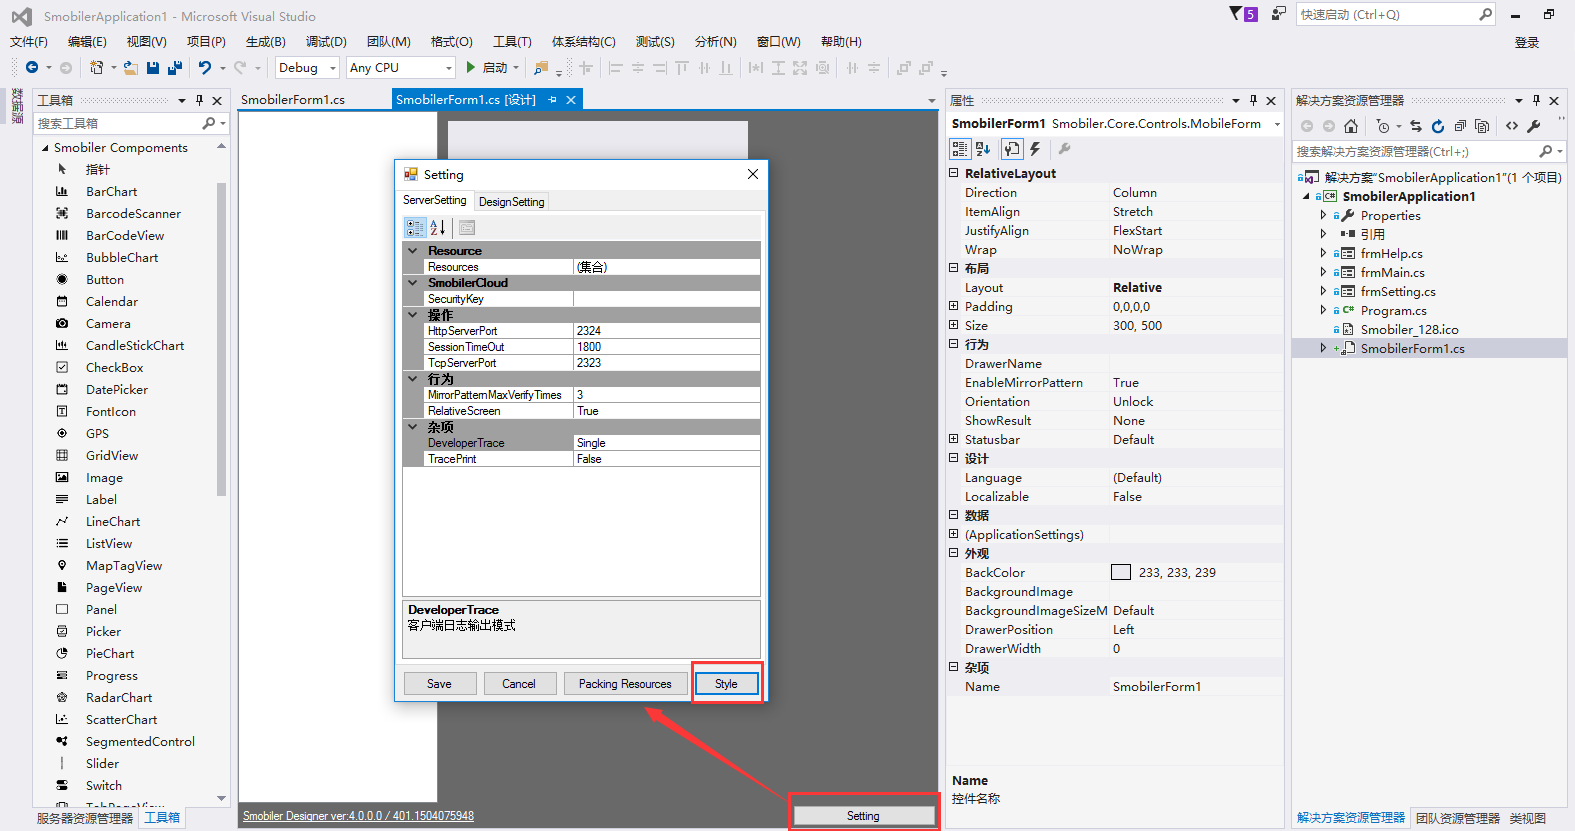Select CheckBox component in toolbox
Screen dimensions: 1575x831
pos(114,367)
